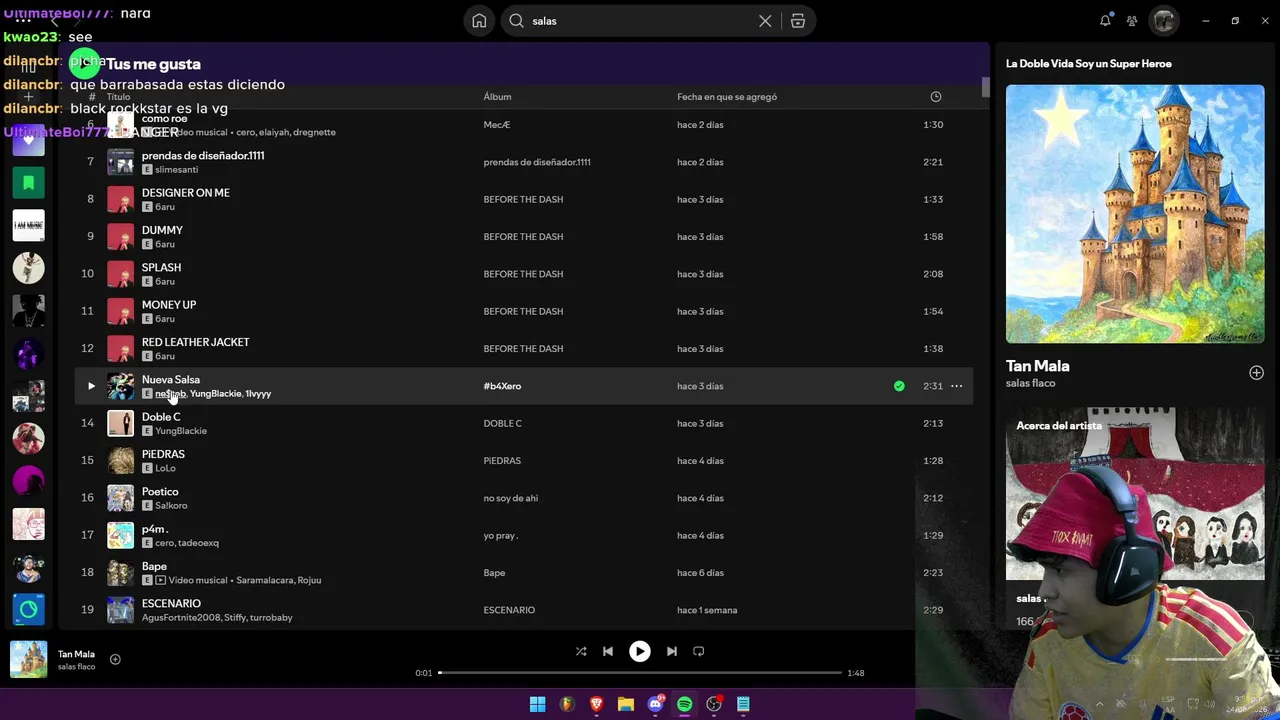Open large castle album art in side panel
1280x720 pixels.
point(1135,214)
